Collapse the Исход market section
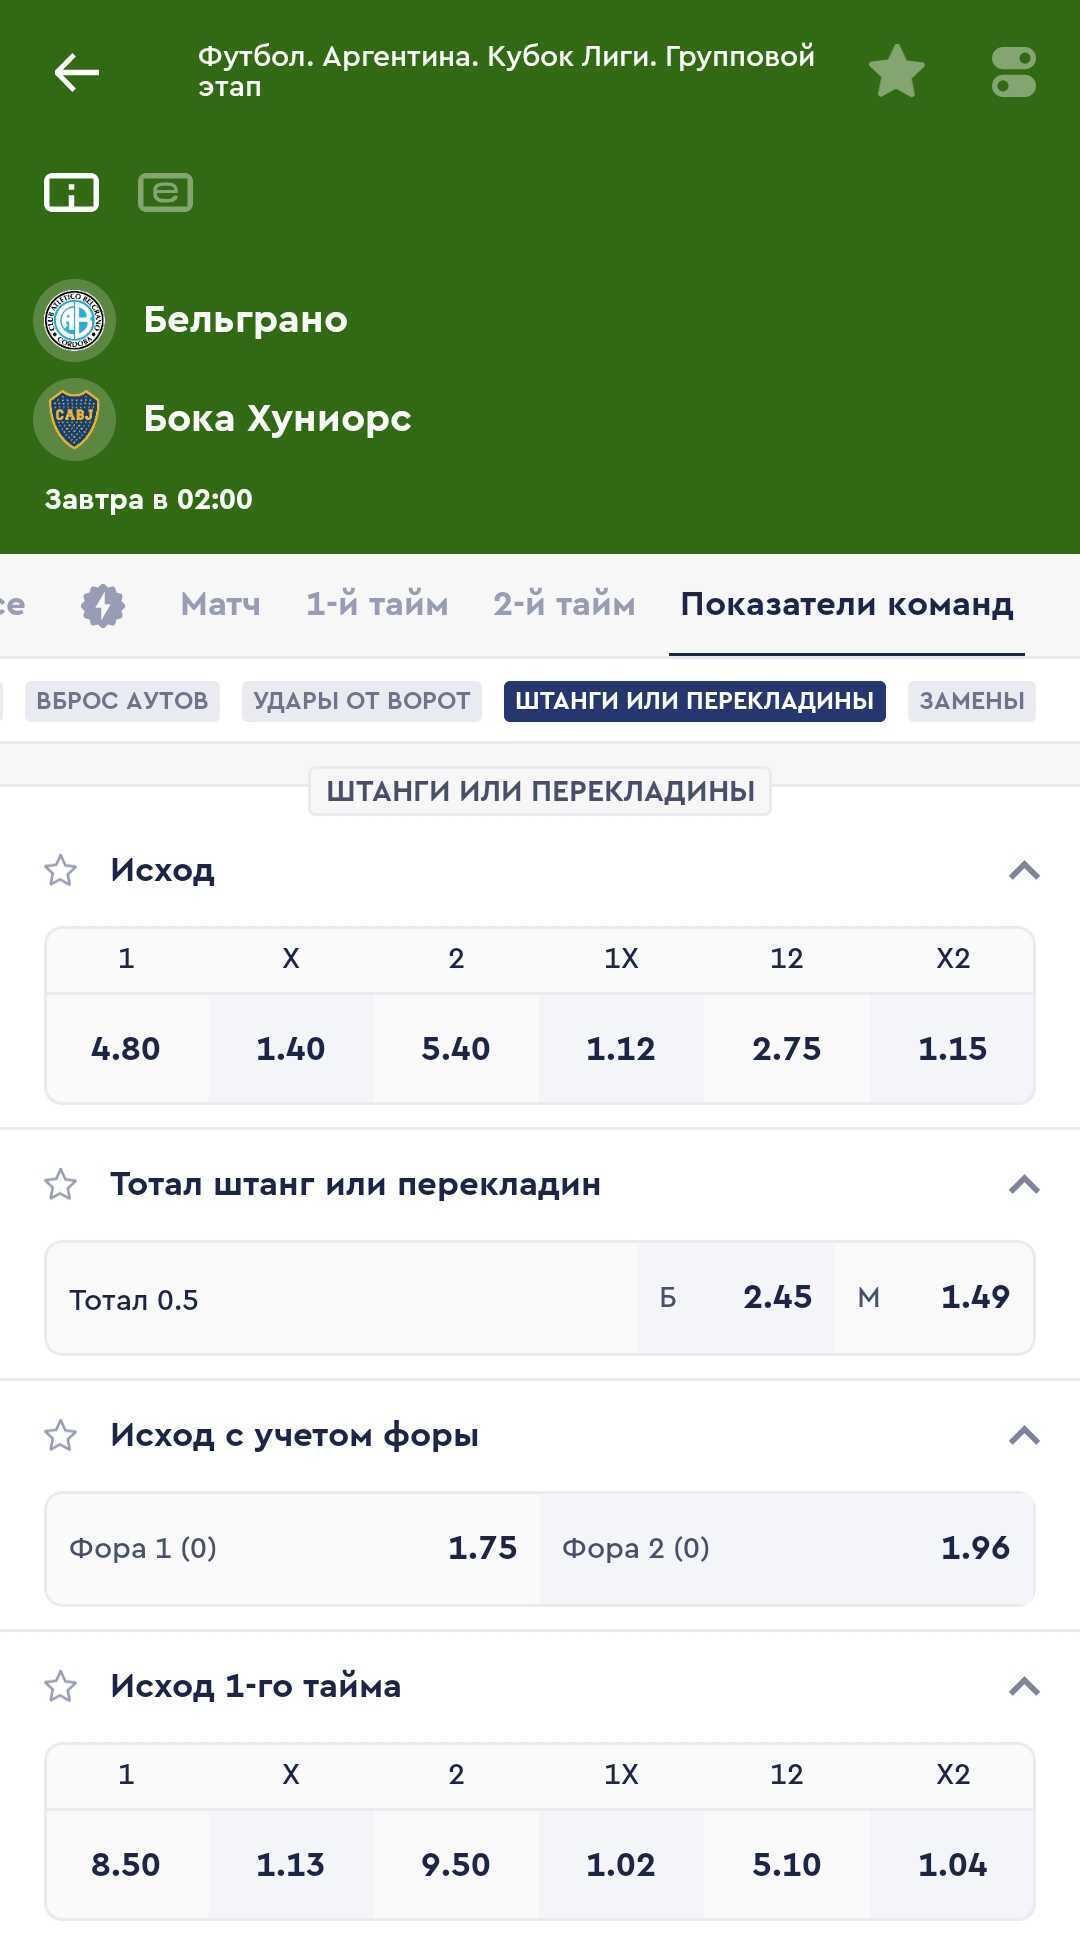The height and width of the screenshot is (1938, 1080). pos(1024,870)
